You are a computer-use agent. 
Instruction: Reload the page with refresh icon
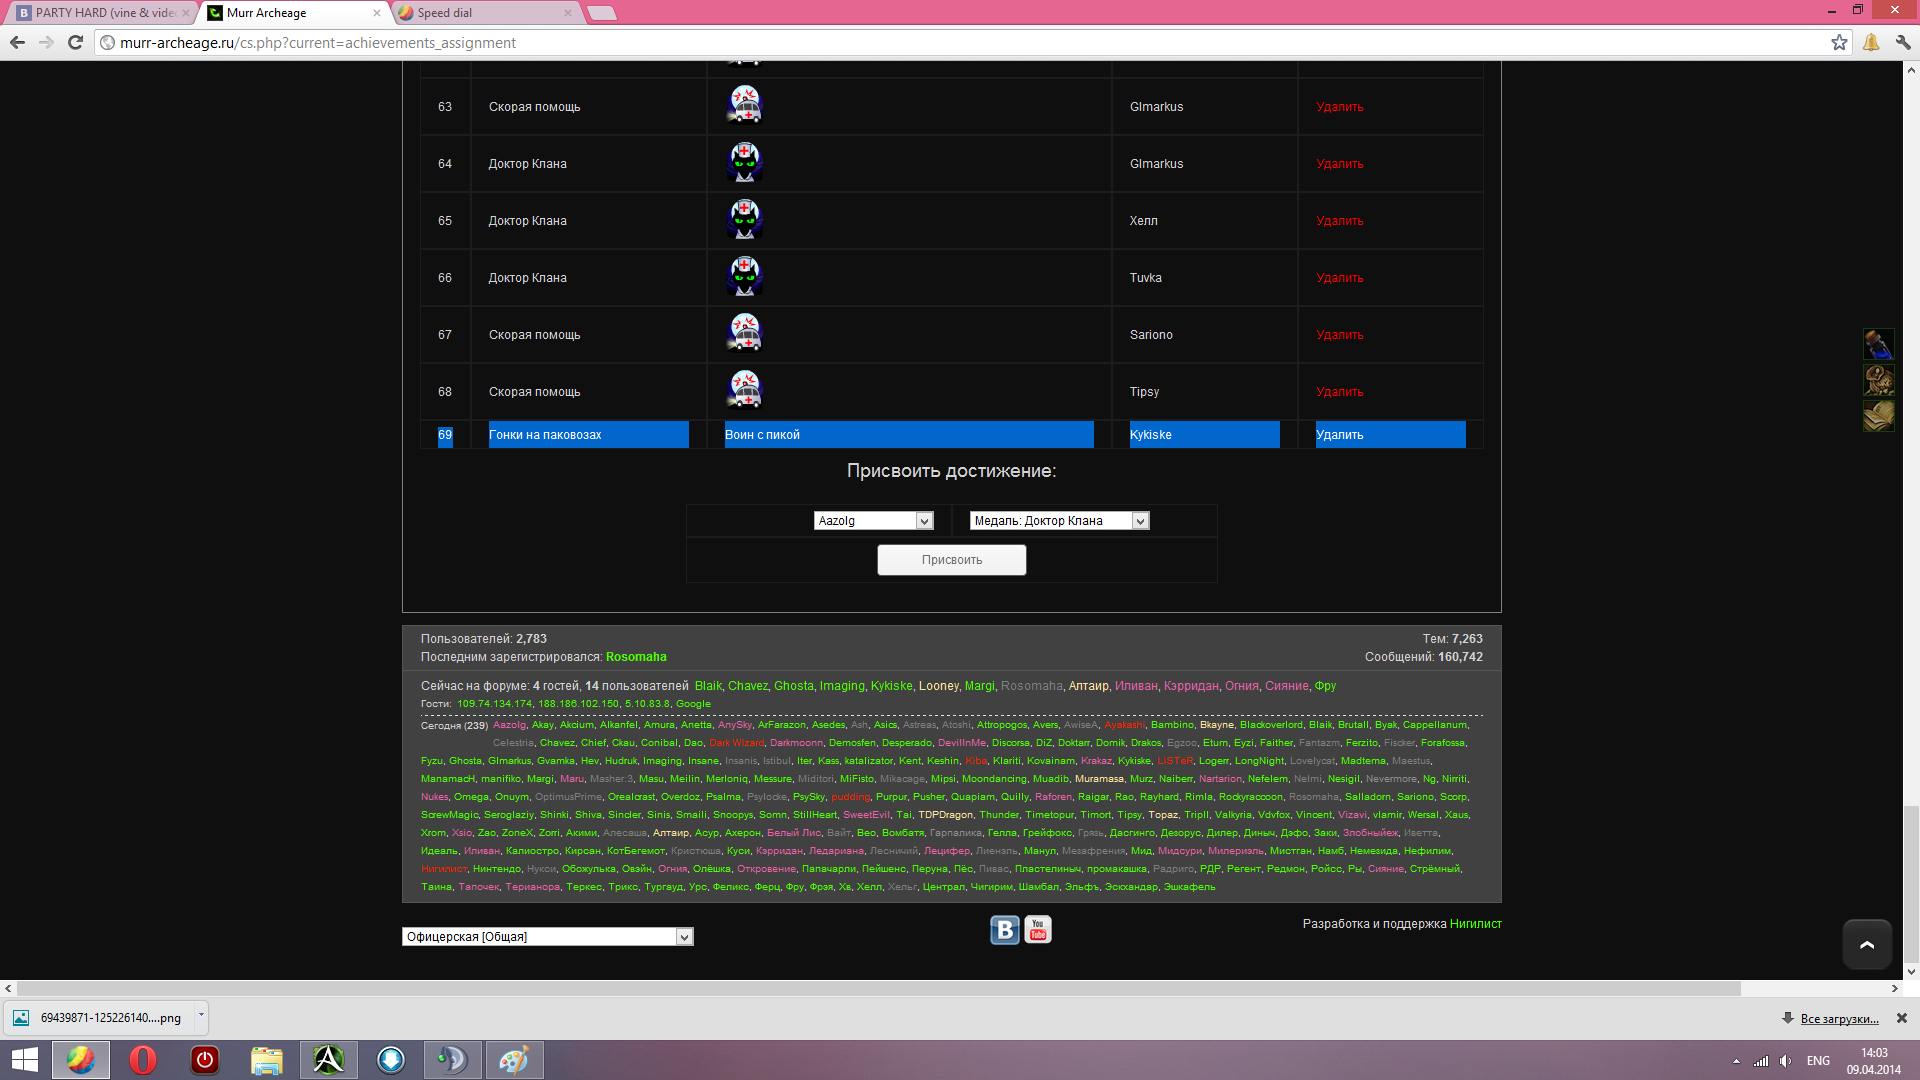(x=75, y=42)
